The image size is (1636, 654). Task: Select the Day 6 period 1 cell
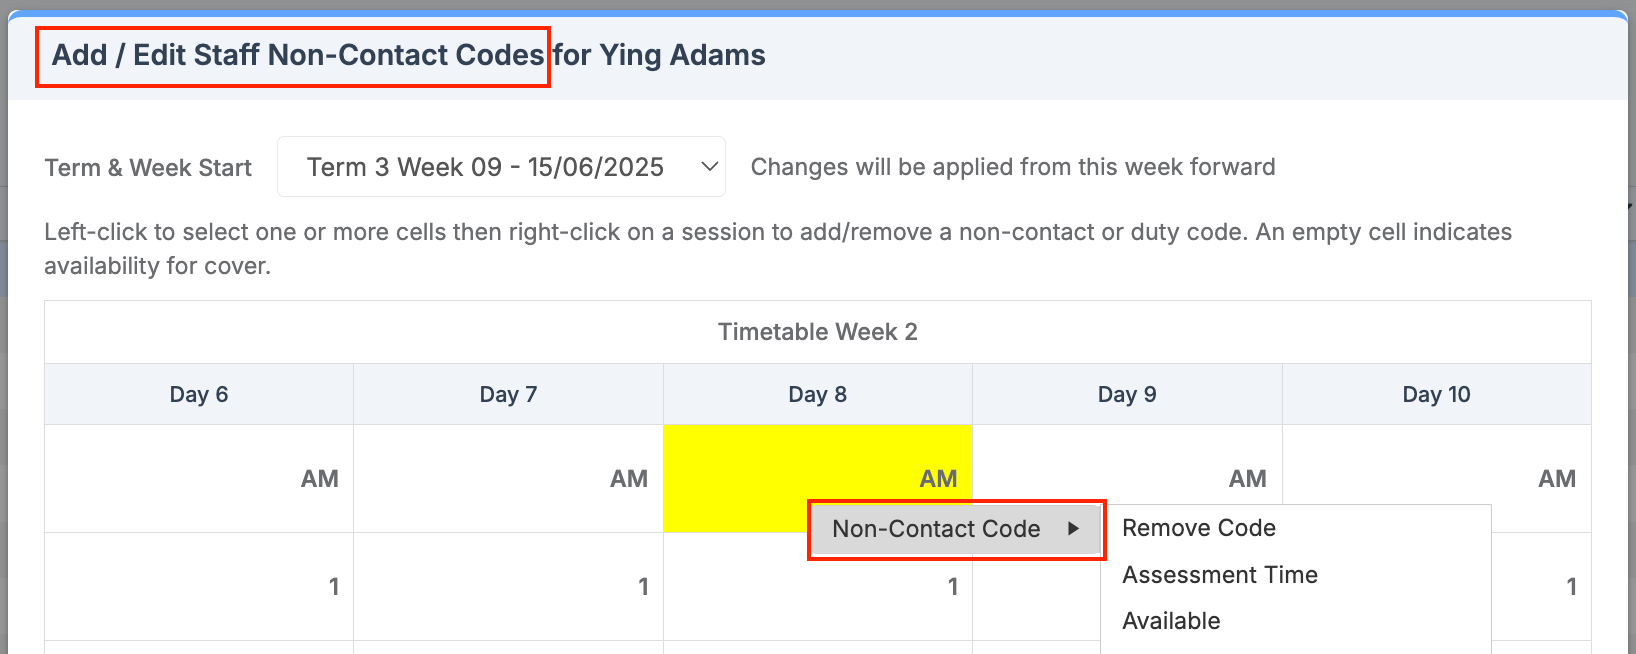(x=199, y=586)
